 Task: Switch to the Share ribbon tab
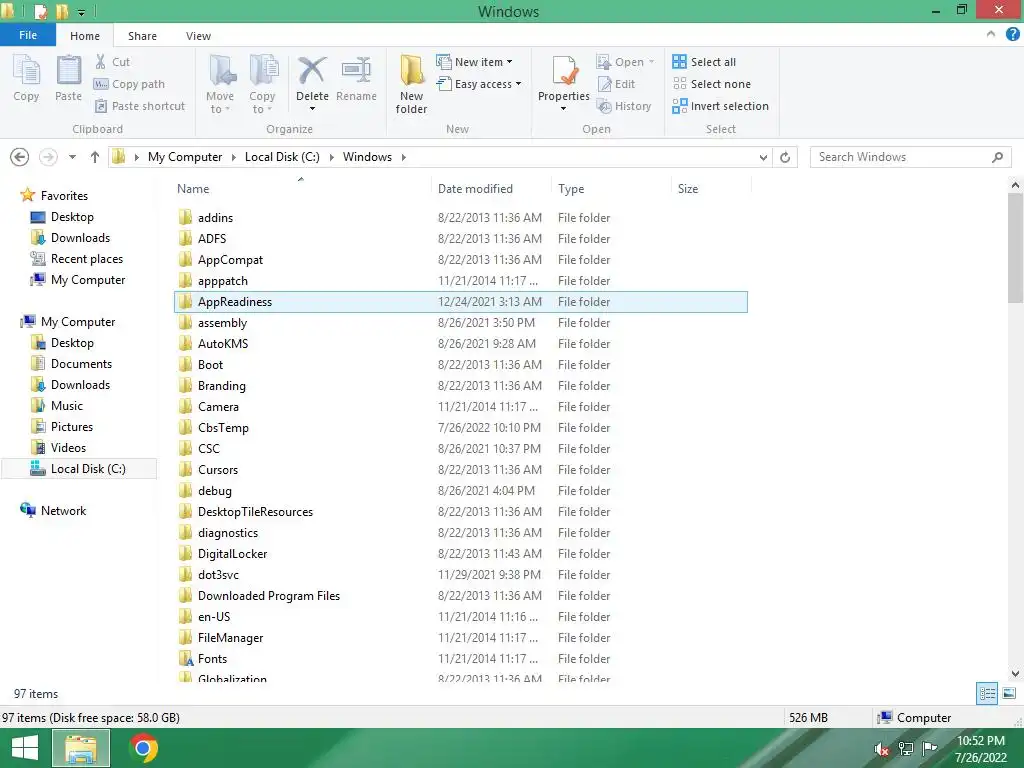(x=142, y=36)
